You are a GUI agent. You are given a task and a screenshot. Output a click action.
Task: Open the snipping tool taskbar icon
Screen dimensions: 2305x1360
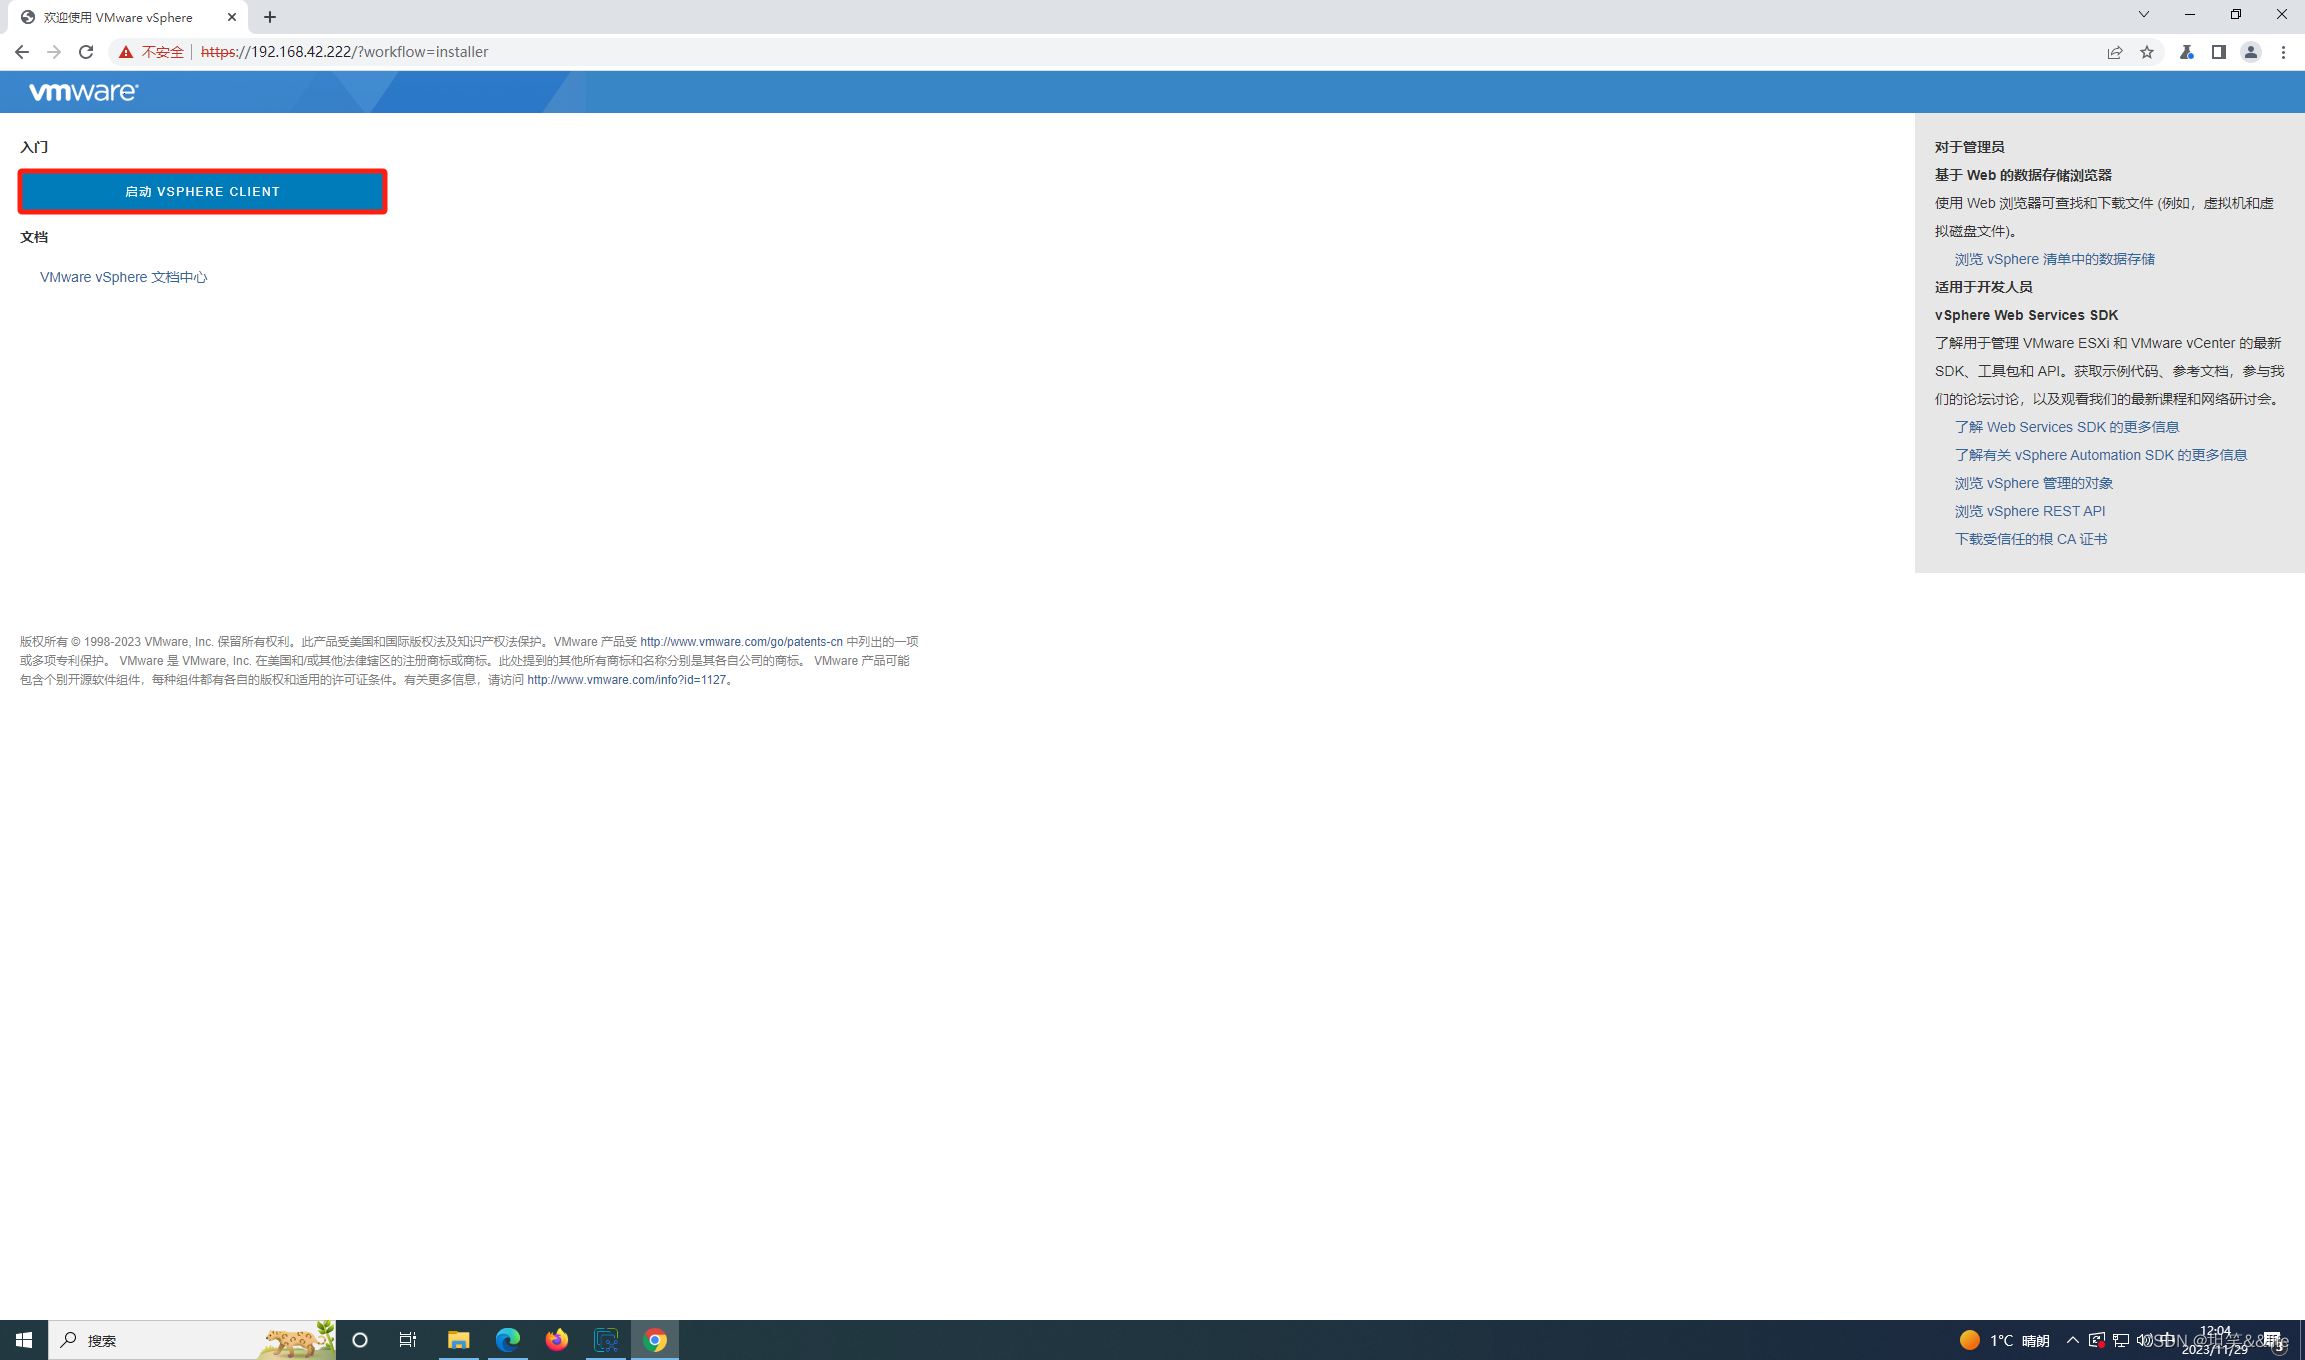point(606,1340)
